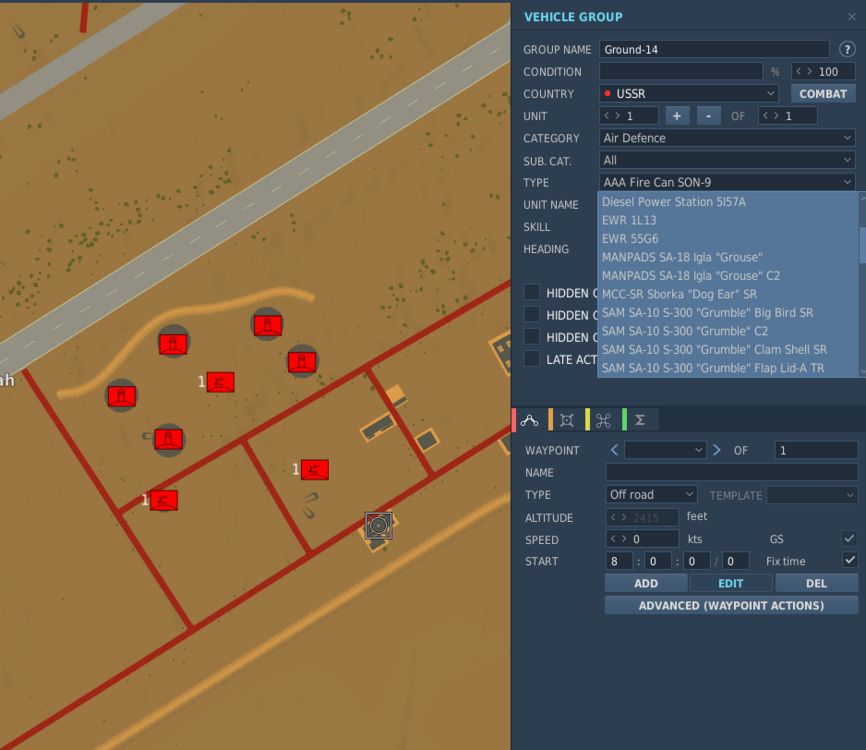Image resolution: width=866 pixels, height=750 pixels.
Task: Click the selected radar unit icon on map
Action: (378, 525)
